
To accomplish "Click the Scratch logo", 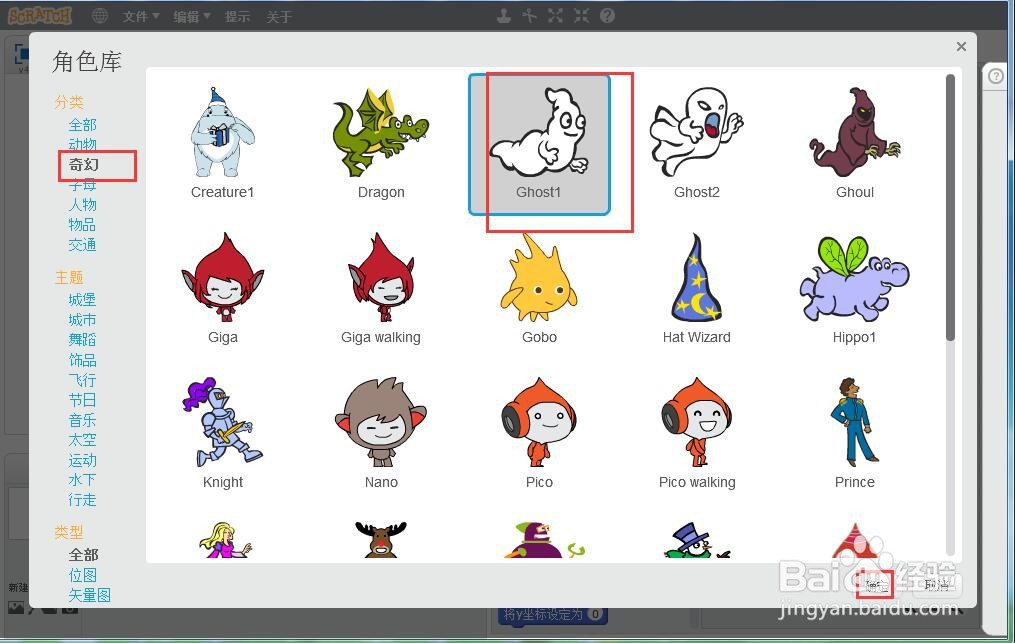I will [x=39, y=16].
